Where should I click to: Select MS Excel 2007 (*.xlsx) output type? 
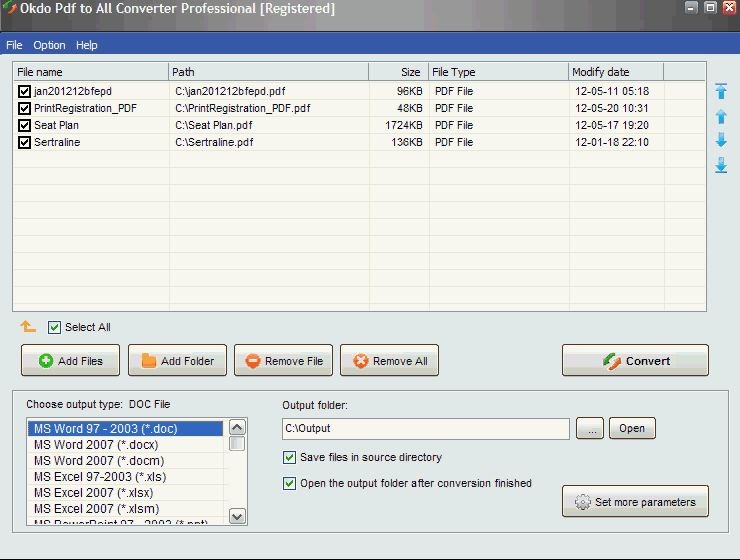126,493
